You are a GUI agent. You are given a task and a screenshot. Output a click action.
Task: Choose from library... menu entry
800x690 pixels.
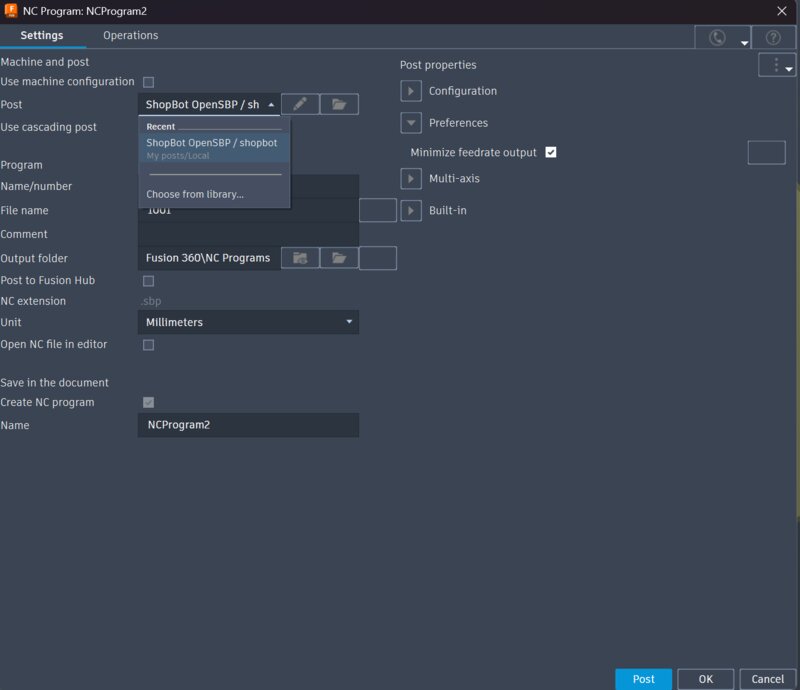pos(195,194)
